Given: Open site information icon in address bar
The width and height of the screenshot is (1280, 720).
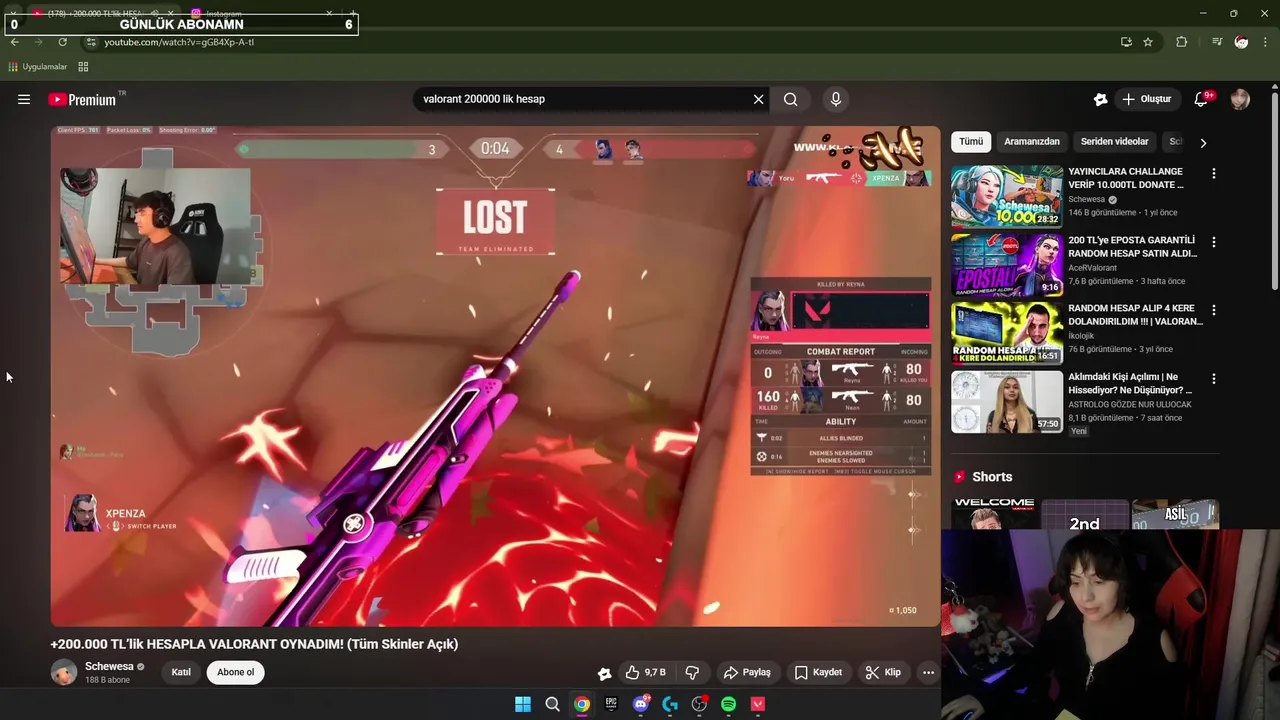Looking at the screenshot, I should click(90, 42).
